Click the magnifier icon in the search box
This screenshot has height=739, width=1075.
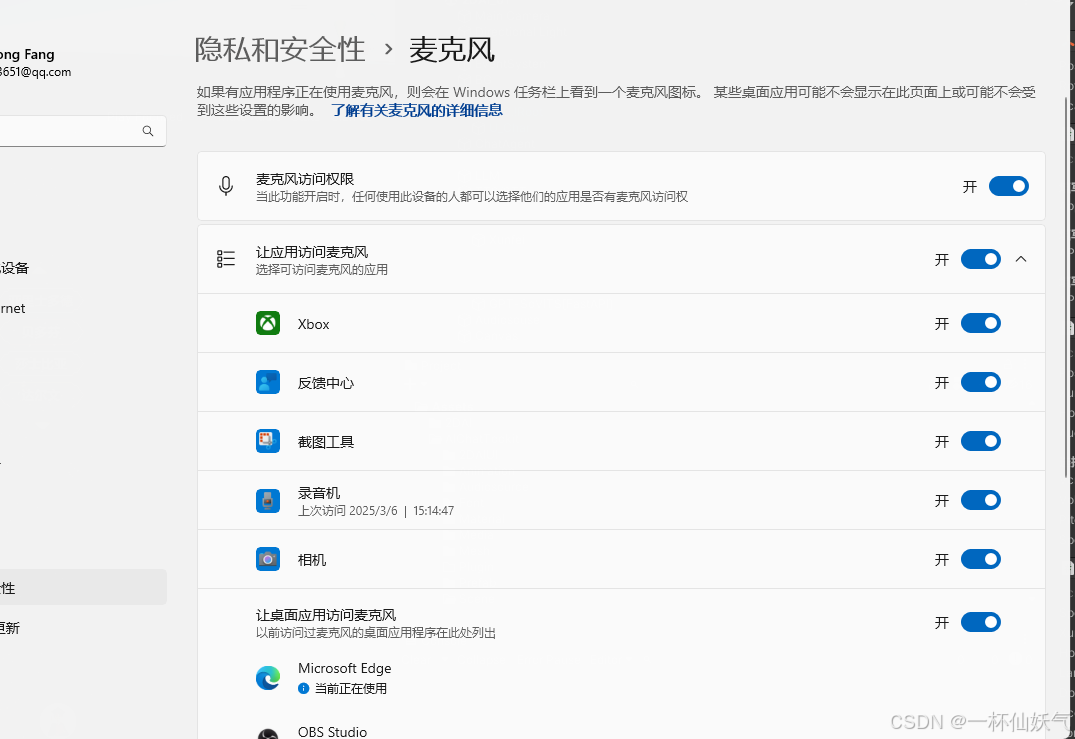click(x=148, y=130)
